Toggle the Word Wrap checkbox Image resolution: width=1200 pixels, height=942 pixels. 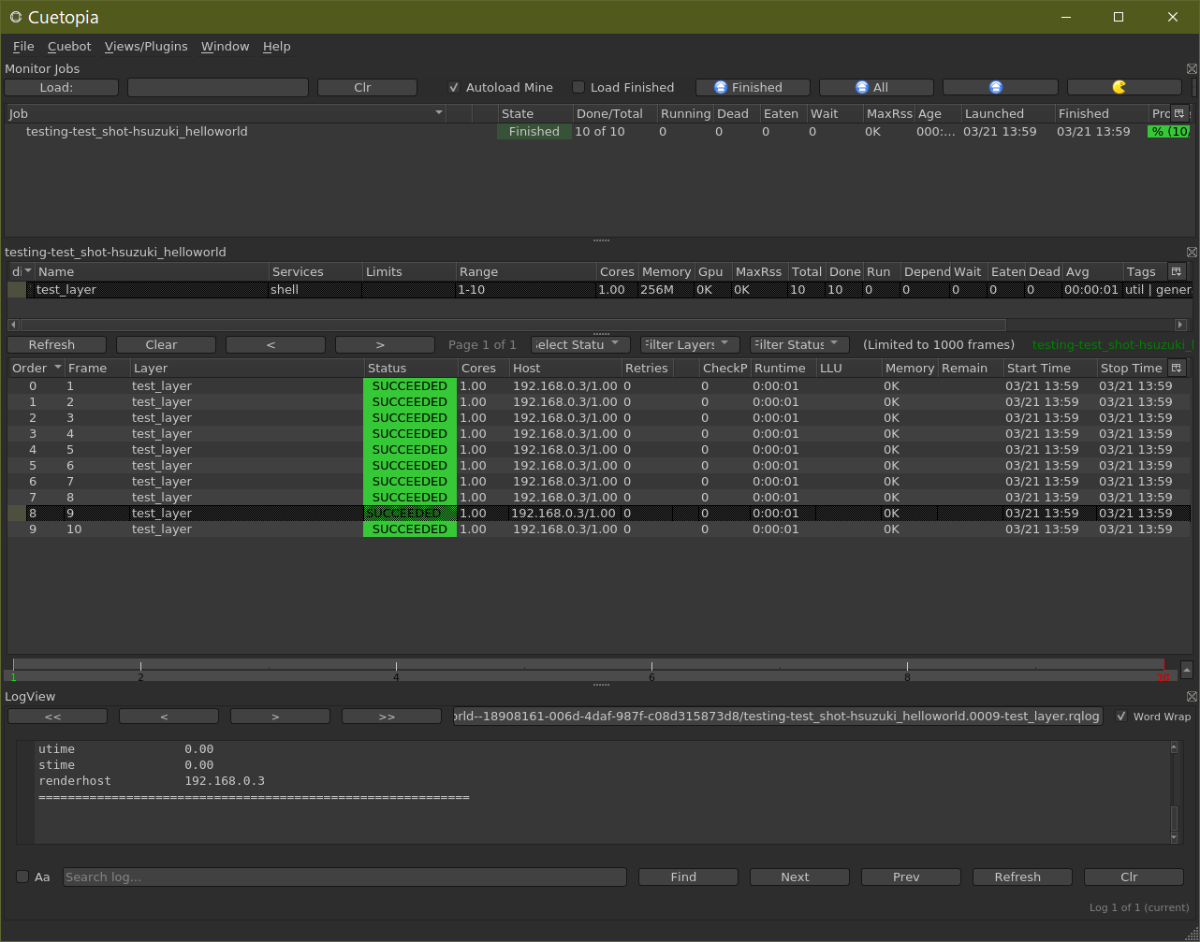coord(1121,716)
